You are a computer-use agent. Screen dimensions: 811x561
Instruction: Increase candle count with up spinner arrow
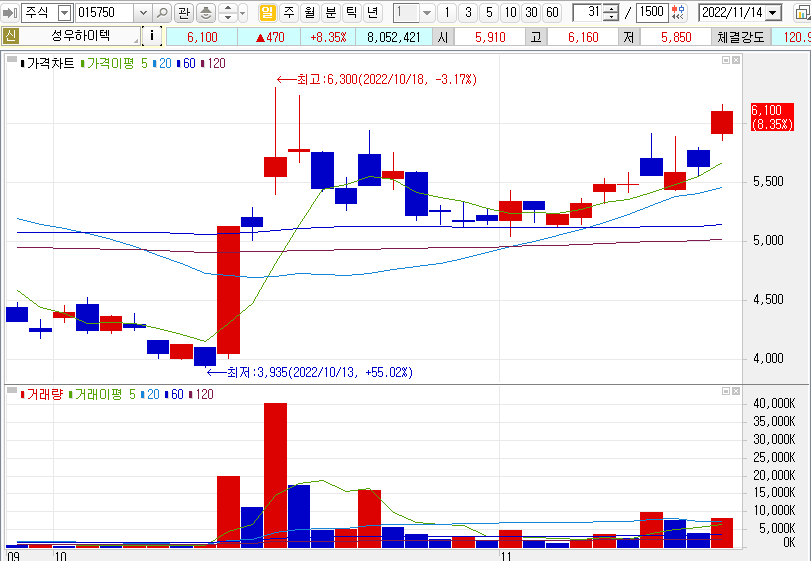click(x=611, y=8)
